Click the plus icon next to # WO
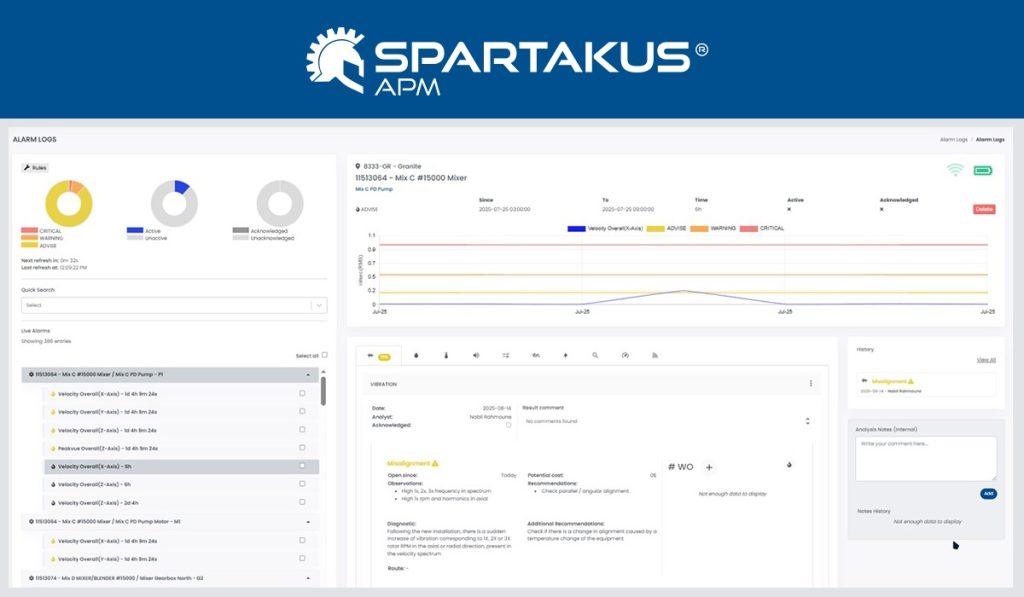Image resolution: width=1024 pixels, height=597 pixels. 709,468
